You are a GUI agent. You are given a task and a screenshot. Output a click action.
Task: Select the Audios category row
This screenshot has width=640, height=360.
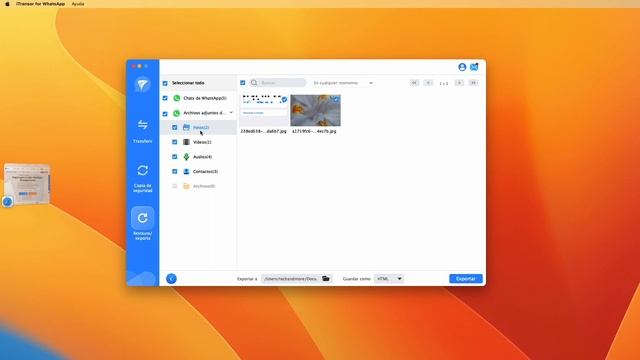click(x=198, y=157)
